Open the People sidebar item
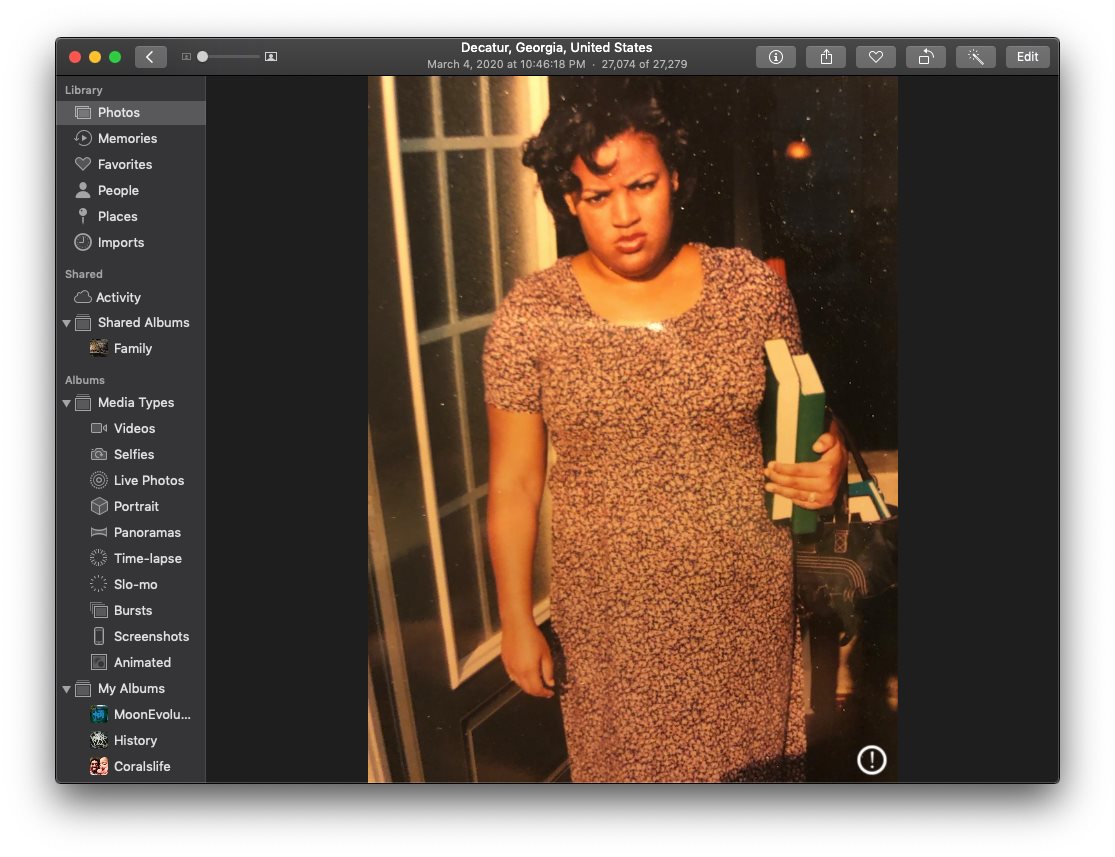The image size is (1115, 857). click(x=118, y=191)
